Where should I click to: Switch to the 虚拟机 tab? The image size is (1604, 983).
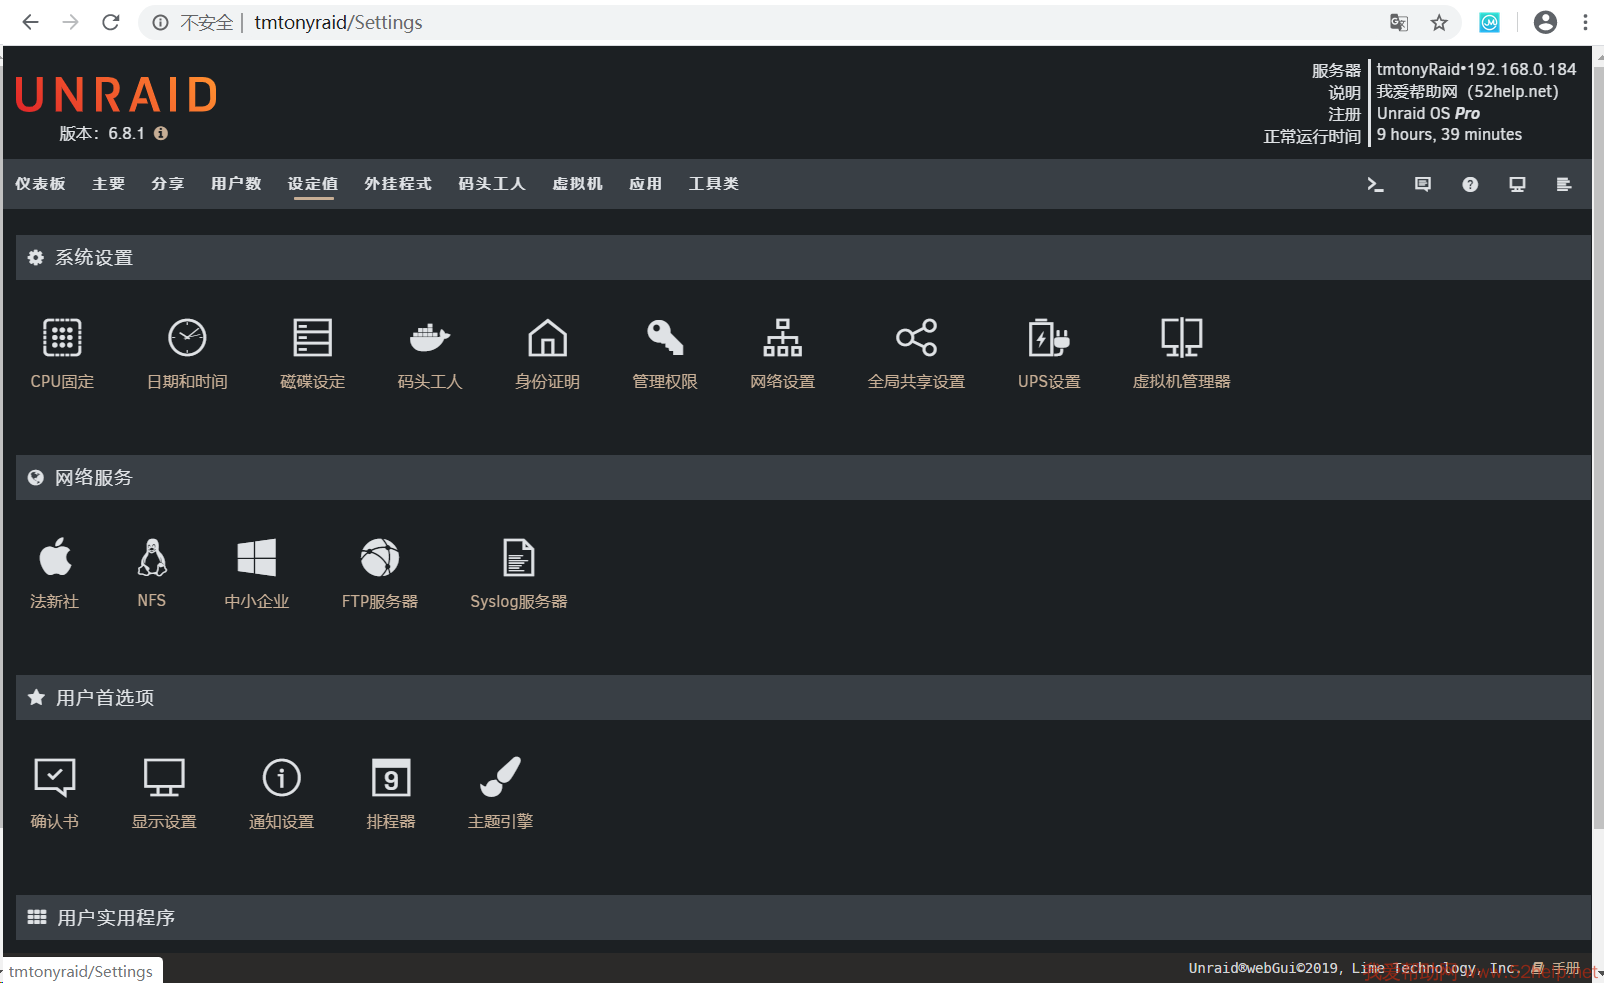click(x=577, y=184)
